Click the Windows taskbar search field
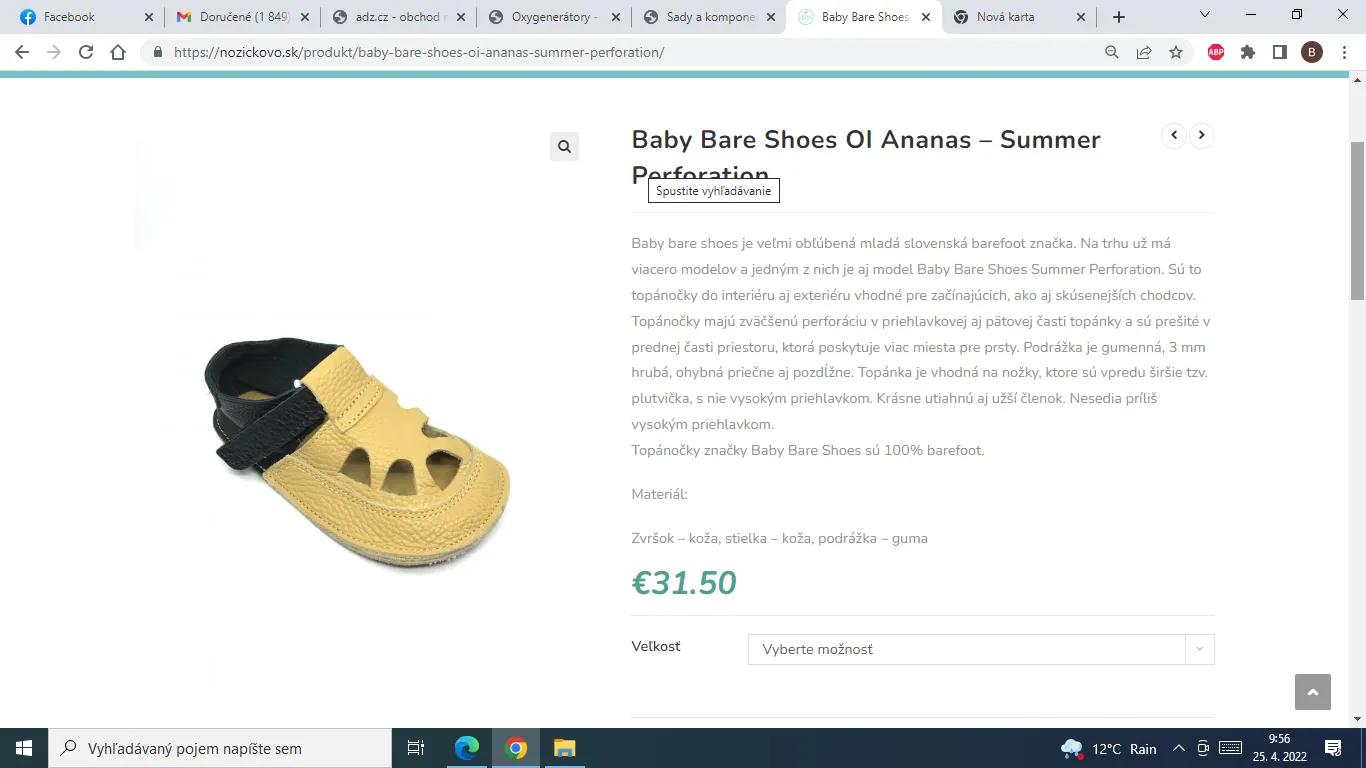The width and height of the screenshot is (1366, 768). click(x=220, y=748)
